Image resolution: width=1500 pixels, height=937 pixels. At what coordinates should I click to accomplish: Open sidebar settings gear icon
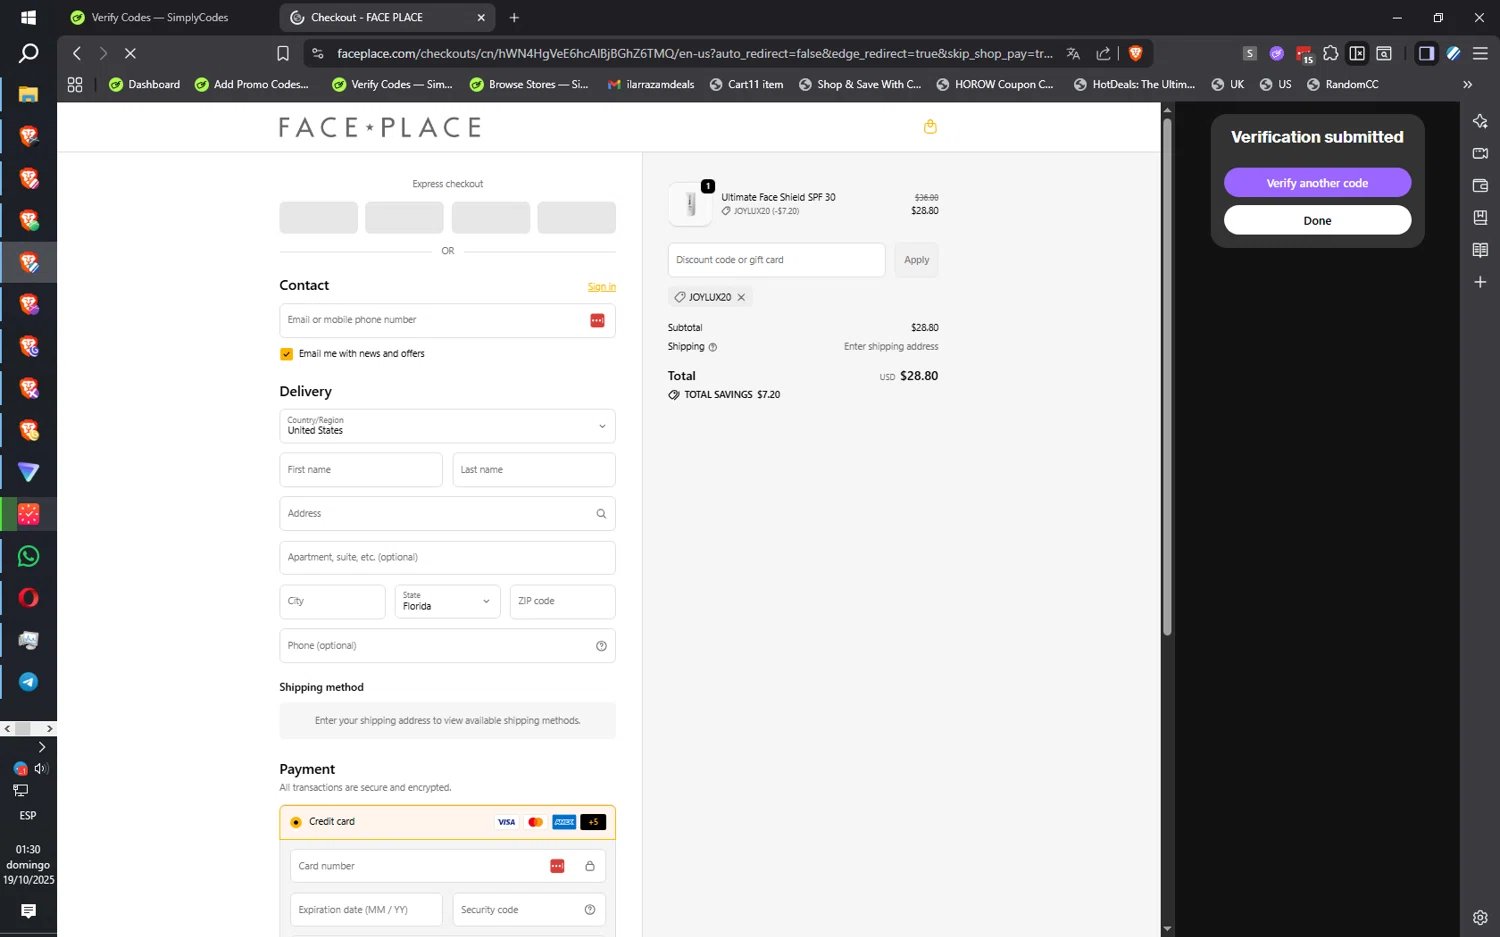(x=1480, y=917)
